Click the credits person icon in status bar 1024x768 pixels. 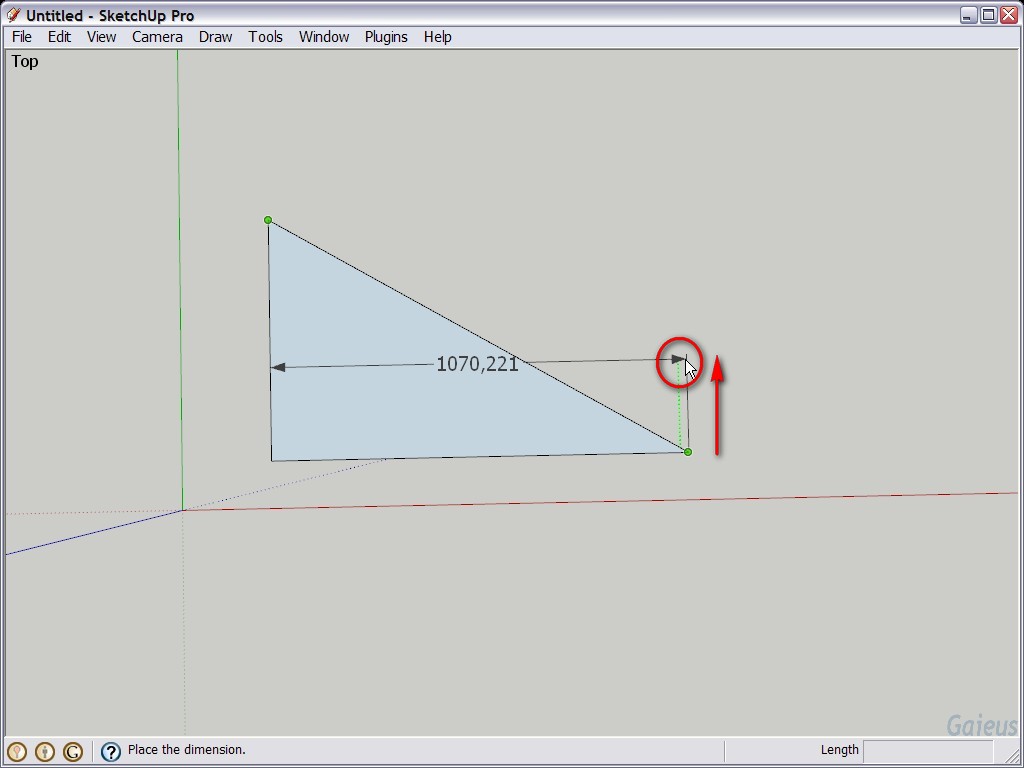pos(44,751)
